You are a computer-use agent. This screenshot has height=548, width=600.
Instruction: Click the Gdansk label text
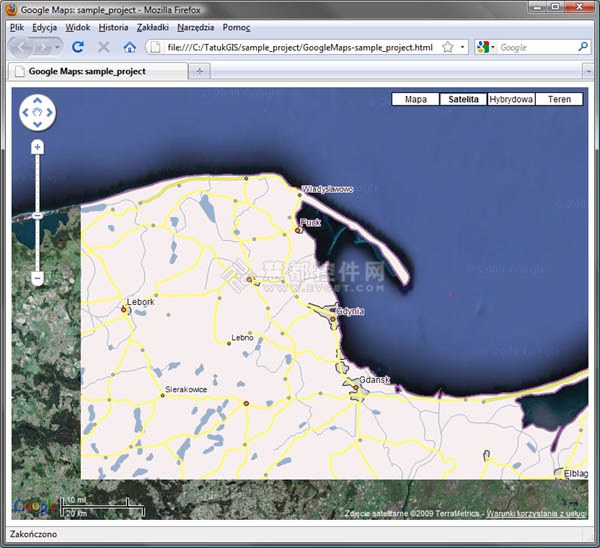tap(375, 380)
